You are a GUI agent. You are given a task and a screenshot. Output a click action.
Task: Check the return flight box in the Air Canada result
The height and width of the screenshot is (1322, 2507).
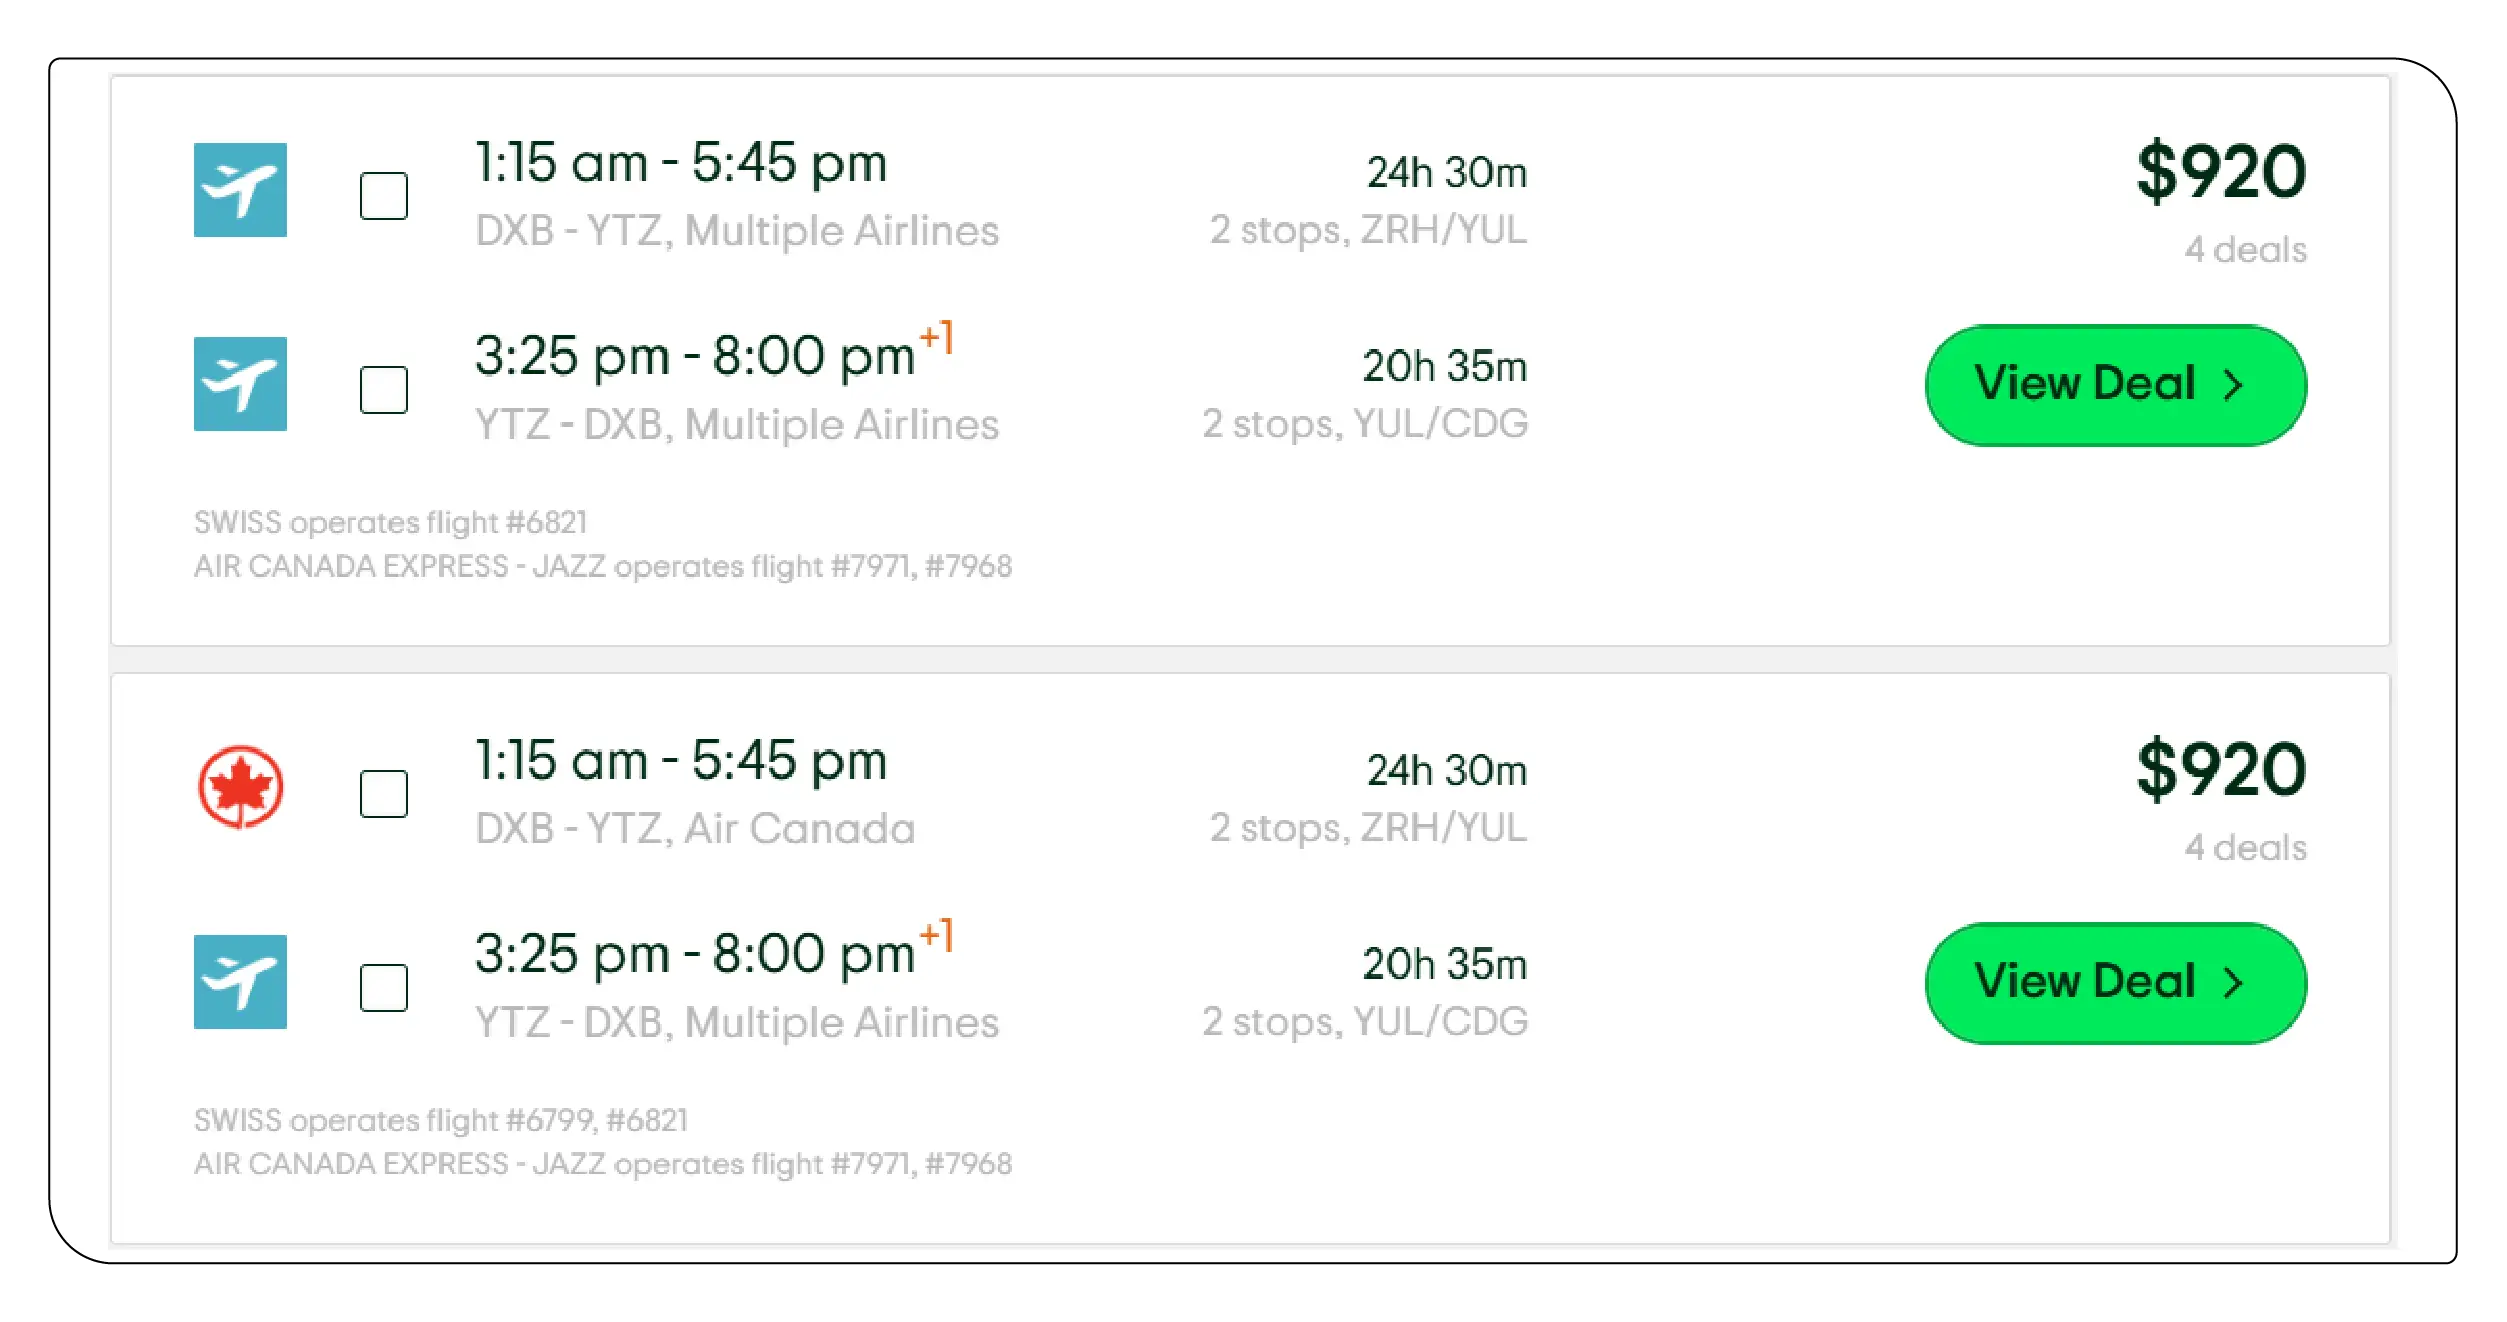384,988
